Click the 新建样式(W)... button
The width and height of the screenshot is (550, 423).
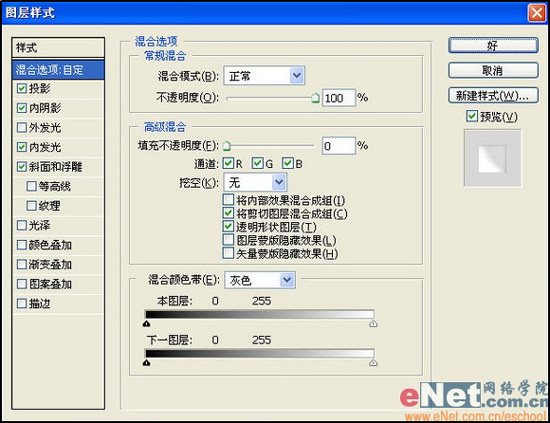point(493,95)
